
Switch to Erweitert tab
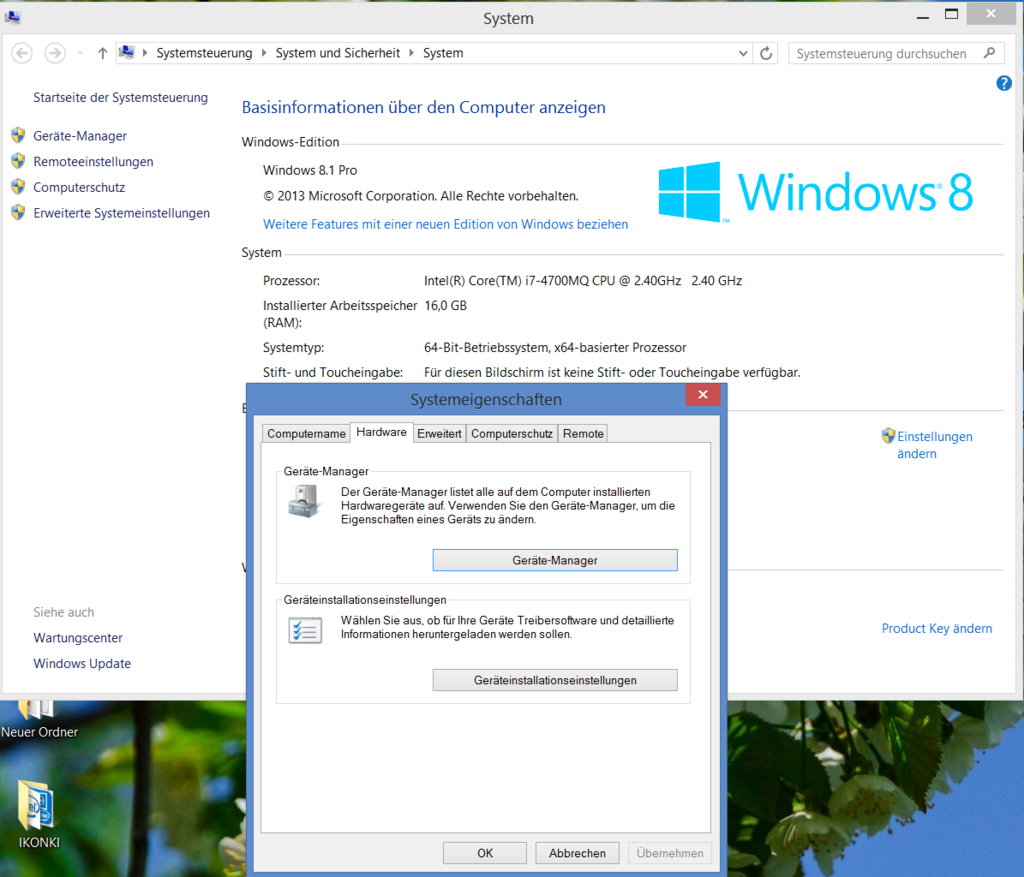pyautogui.click(x=440, y=434)
